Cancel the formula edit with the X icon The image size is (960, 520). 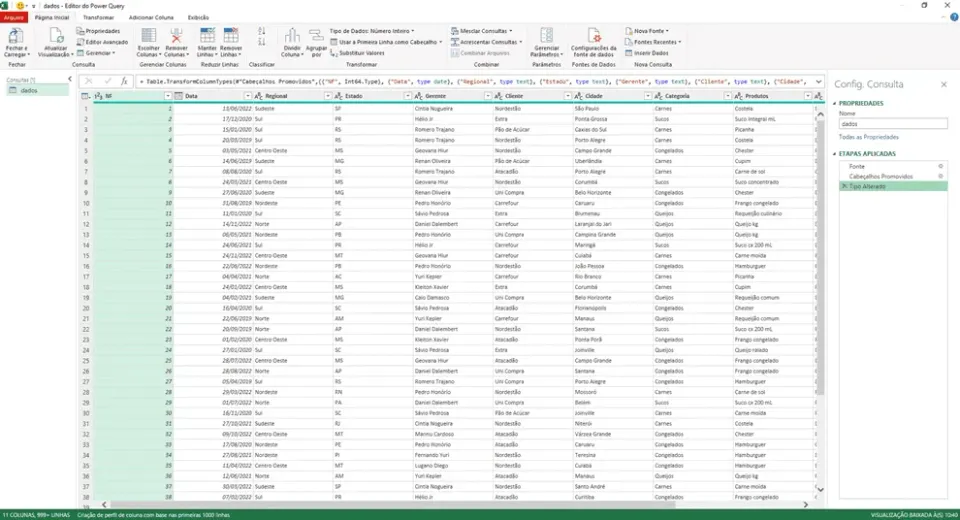[x=89, y=81]
